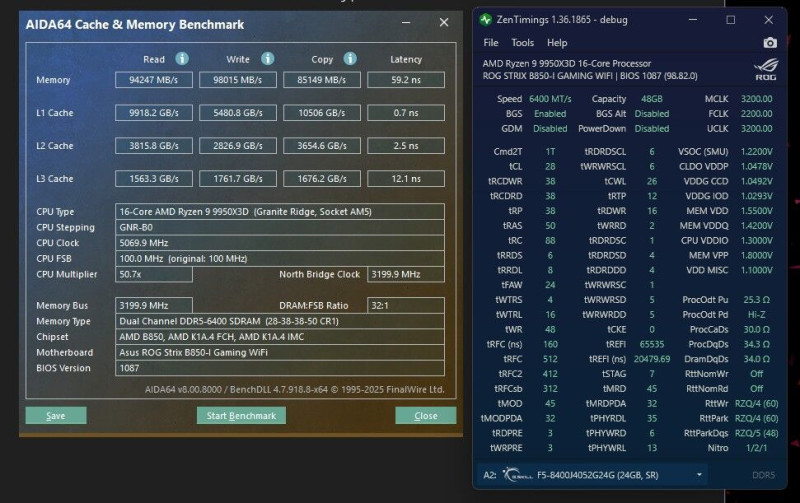Click the L3 Cache Write value 1761.7 GB/s

[238, 179]
